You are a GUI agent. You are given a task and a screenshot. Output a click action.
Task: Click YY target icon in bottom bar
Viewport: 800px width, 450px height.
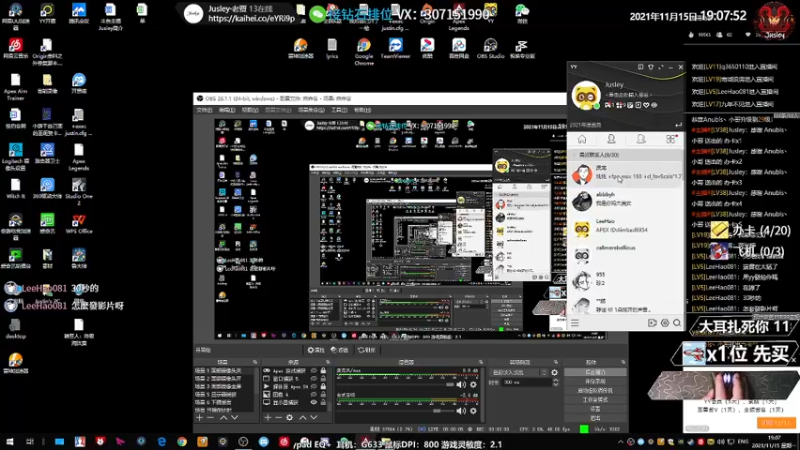[665, 322]
